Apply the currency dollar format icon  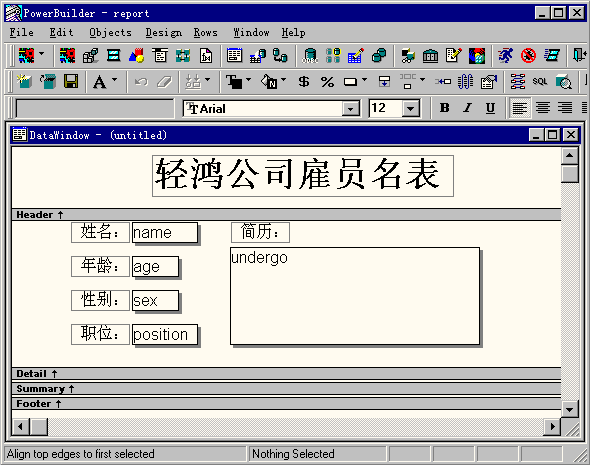click(304, 81)
